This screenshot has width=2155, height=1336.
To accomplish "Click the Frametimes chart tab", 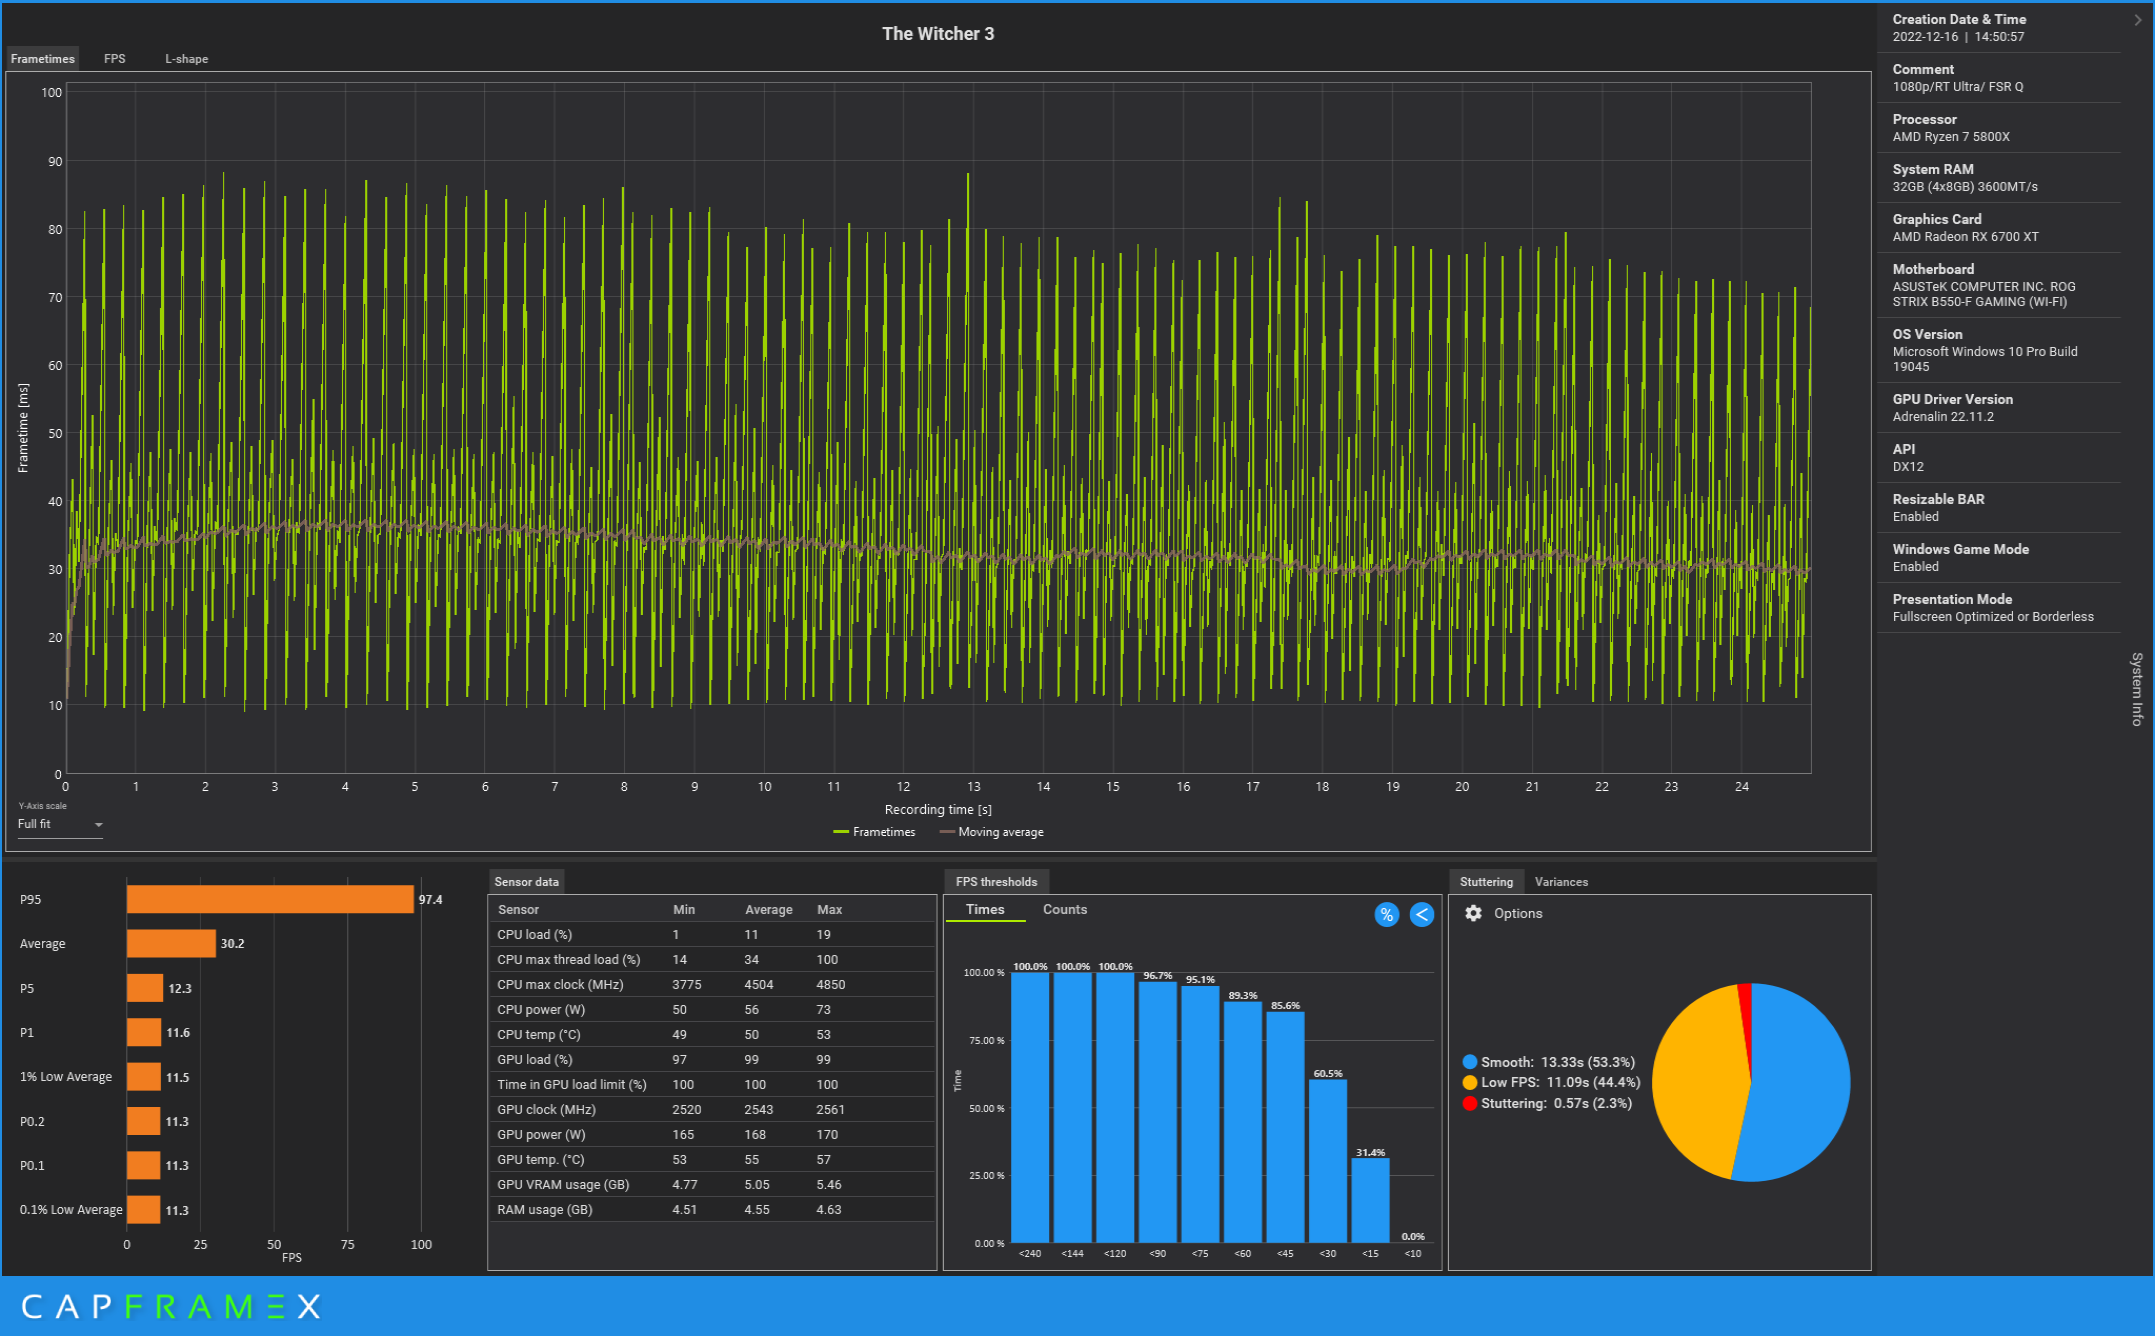I will click(42, 57).
